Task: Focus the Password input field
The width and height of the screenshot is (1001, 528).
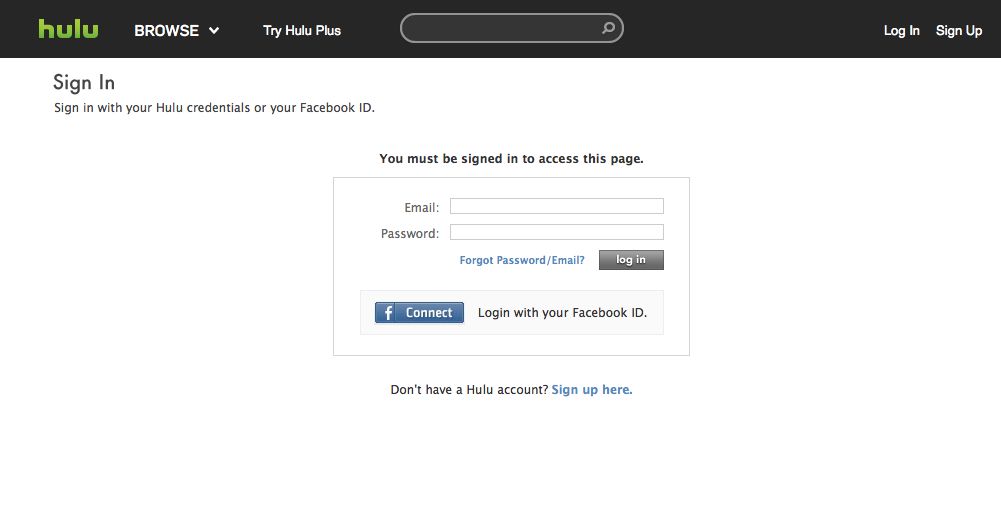Action: (557, 232)
